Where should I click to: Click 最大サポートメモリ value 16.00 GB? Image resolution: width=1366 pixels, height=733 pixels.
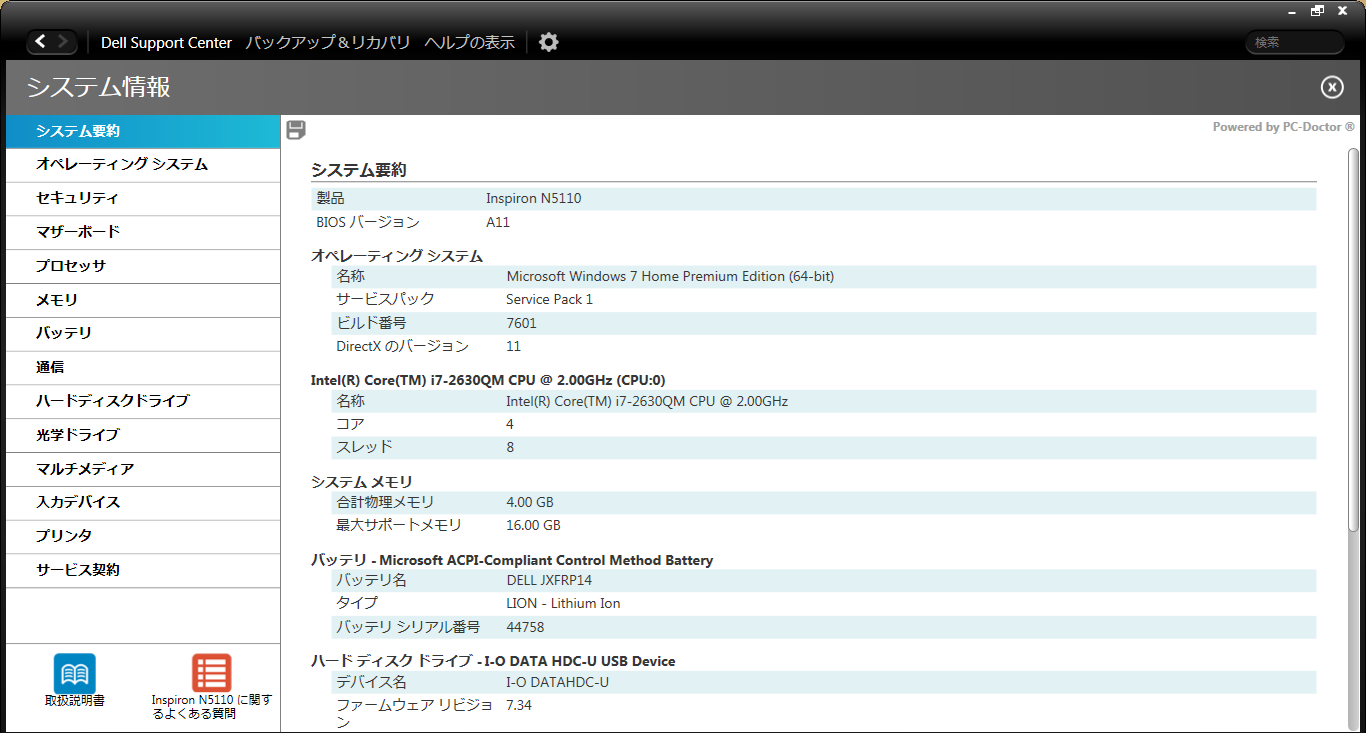(x=533, y=525)
